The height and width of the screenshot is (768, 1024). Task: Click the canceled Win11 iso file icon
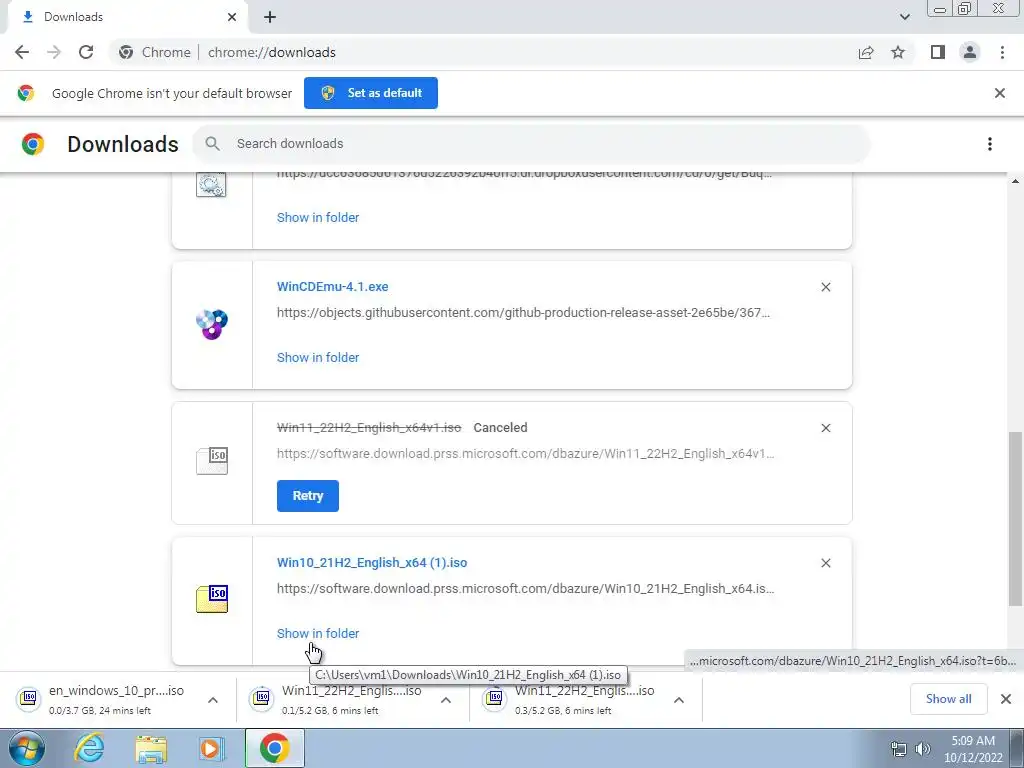pos(212,460)
